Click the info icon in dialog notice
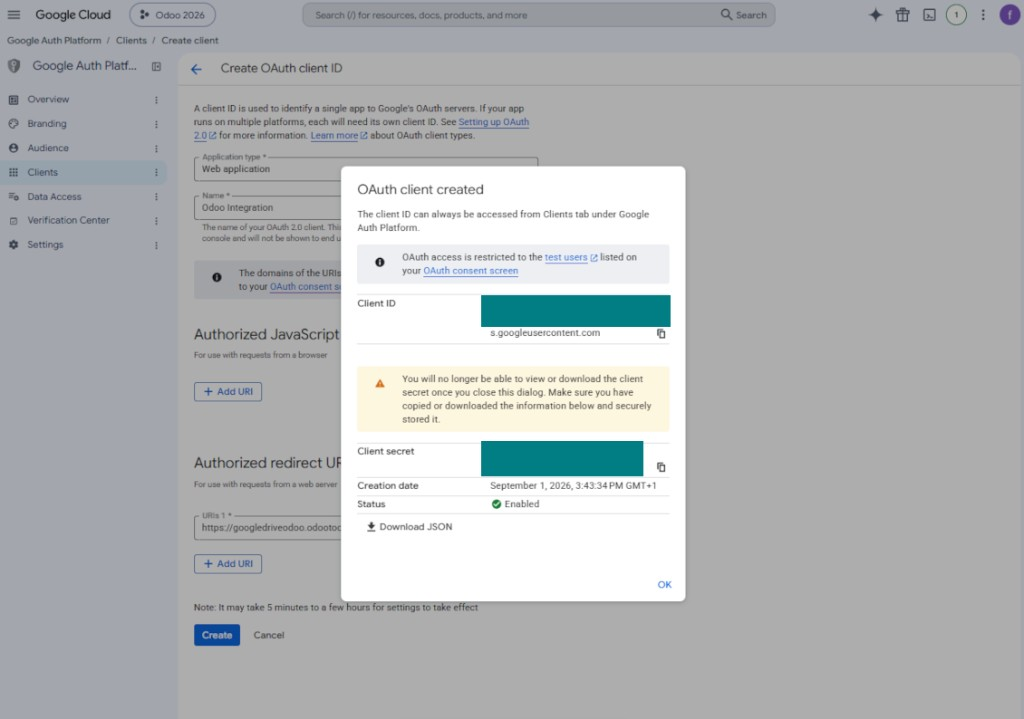The width and height of the screenshot is (1024, 719). tap(379, 263)
